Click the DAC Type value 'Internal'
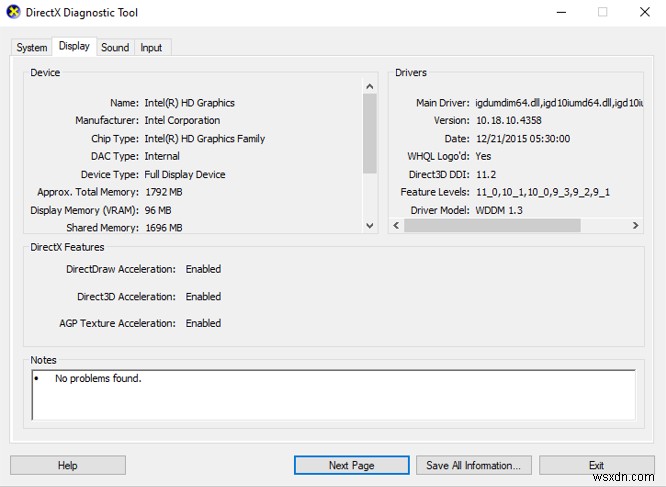The width and height of the screenshot is (666, 487). point(162,156)
